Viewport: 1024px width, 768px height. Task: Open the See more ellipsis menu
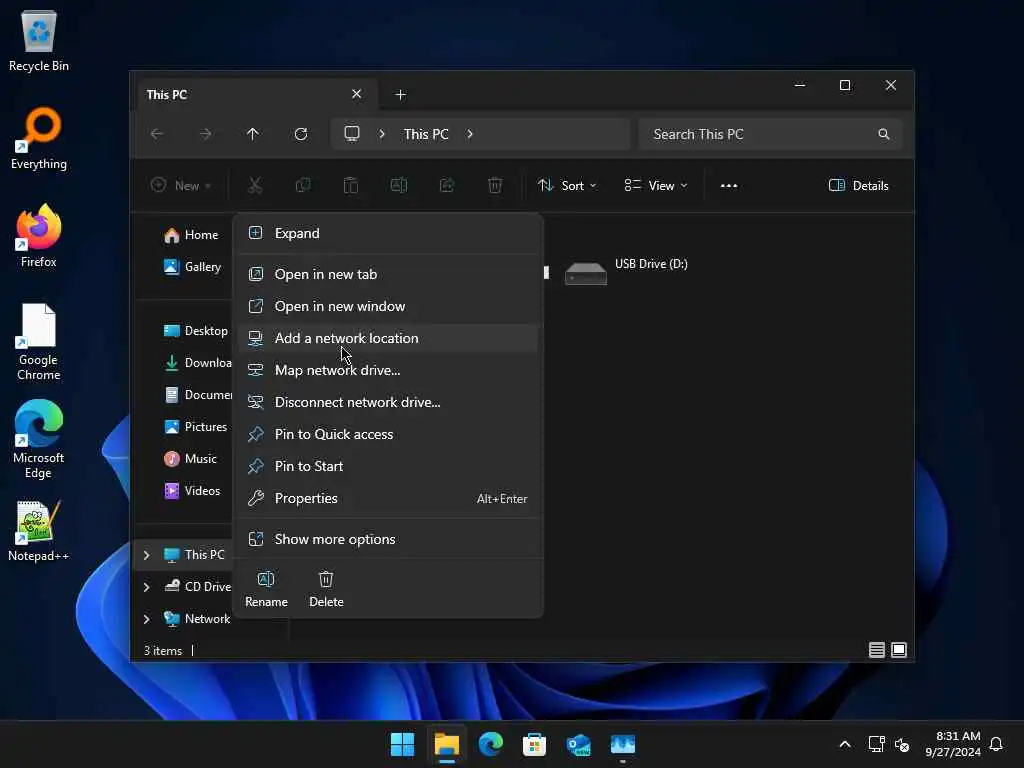click(729, 185)
